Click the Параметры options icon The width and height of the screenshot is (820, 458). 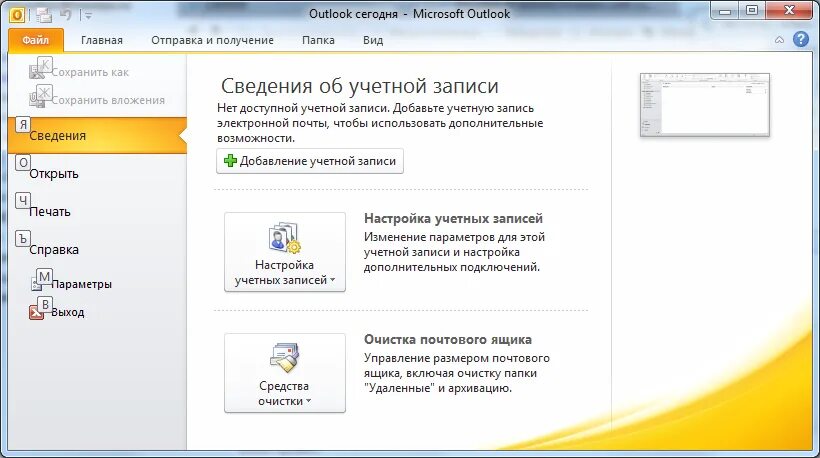point(37,284)
